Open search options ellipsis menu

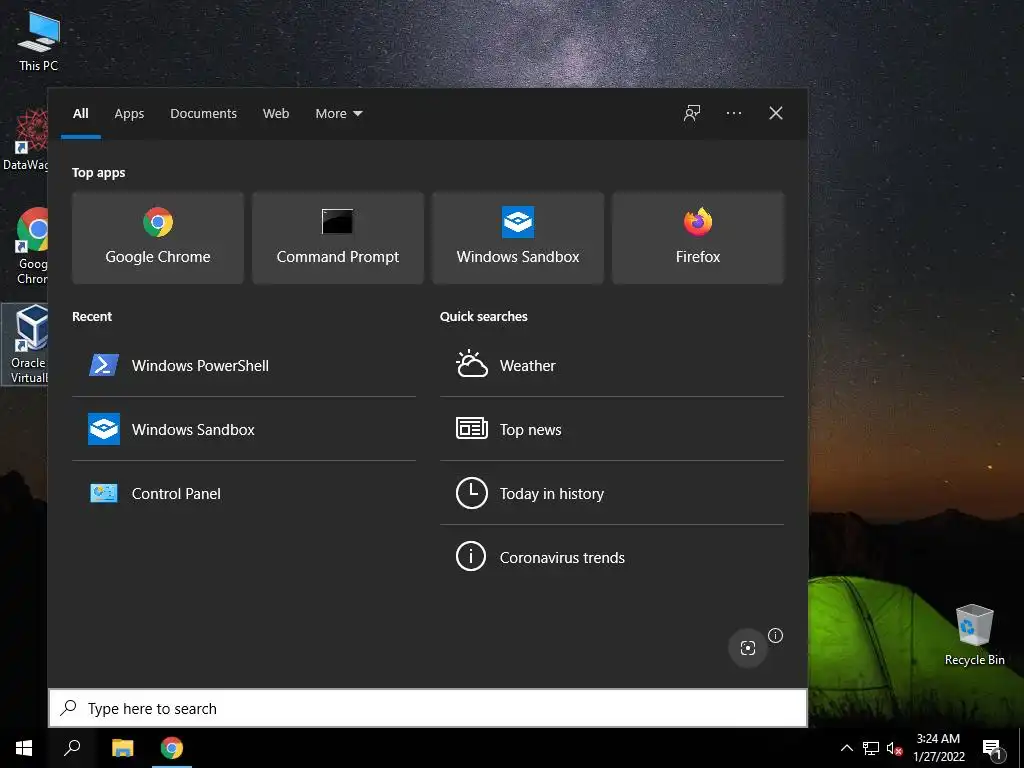coord(733,113)
